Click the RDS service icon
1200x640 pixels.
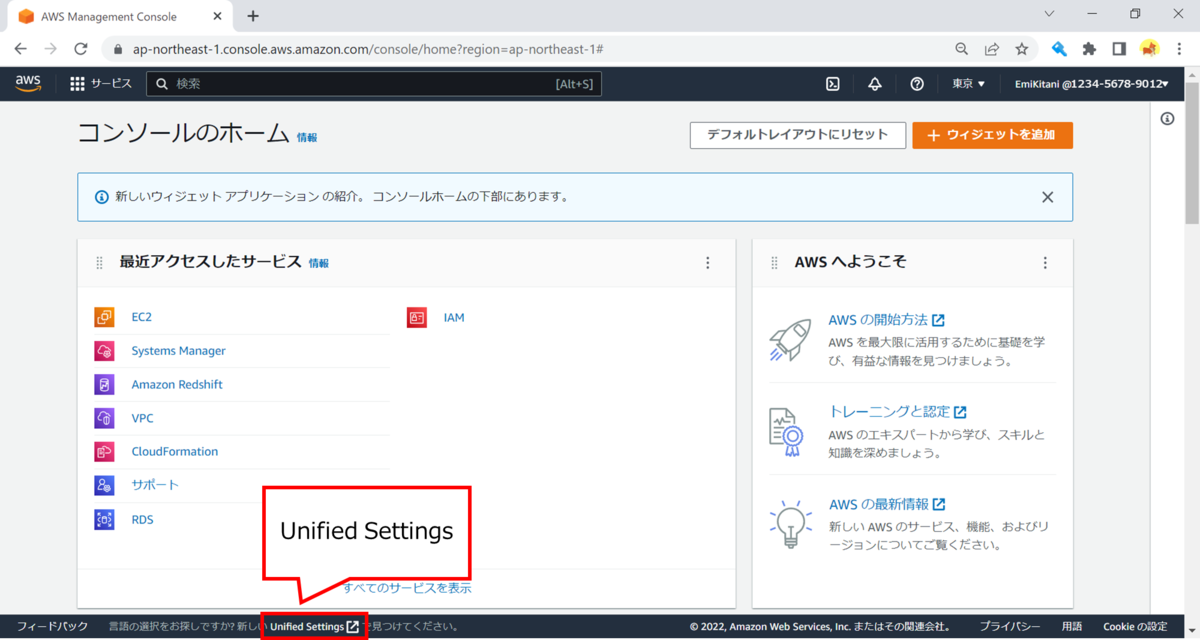point(105,519)
